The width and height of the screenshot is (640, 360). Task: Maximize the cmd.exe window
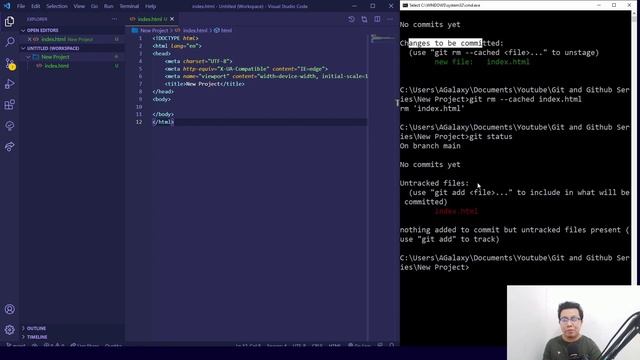point(614,5)
